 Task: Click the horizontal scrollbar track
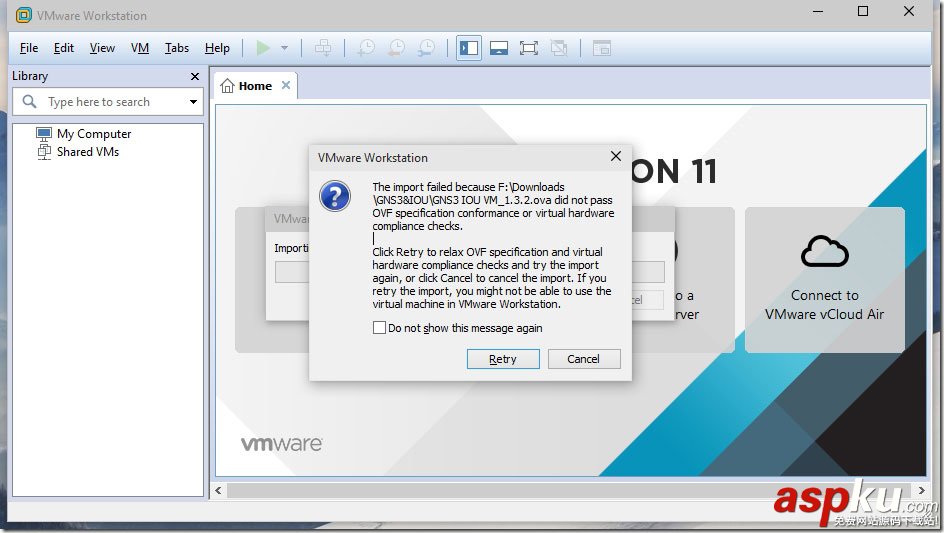[x=570, y=490]
